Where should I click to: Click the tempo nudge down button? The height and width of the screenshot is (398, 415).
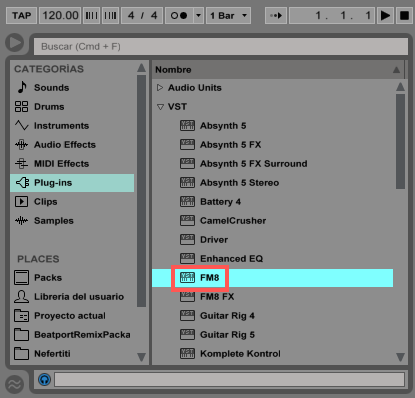point(91,16)
